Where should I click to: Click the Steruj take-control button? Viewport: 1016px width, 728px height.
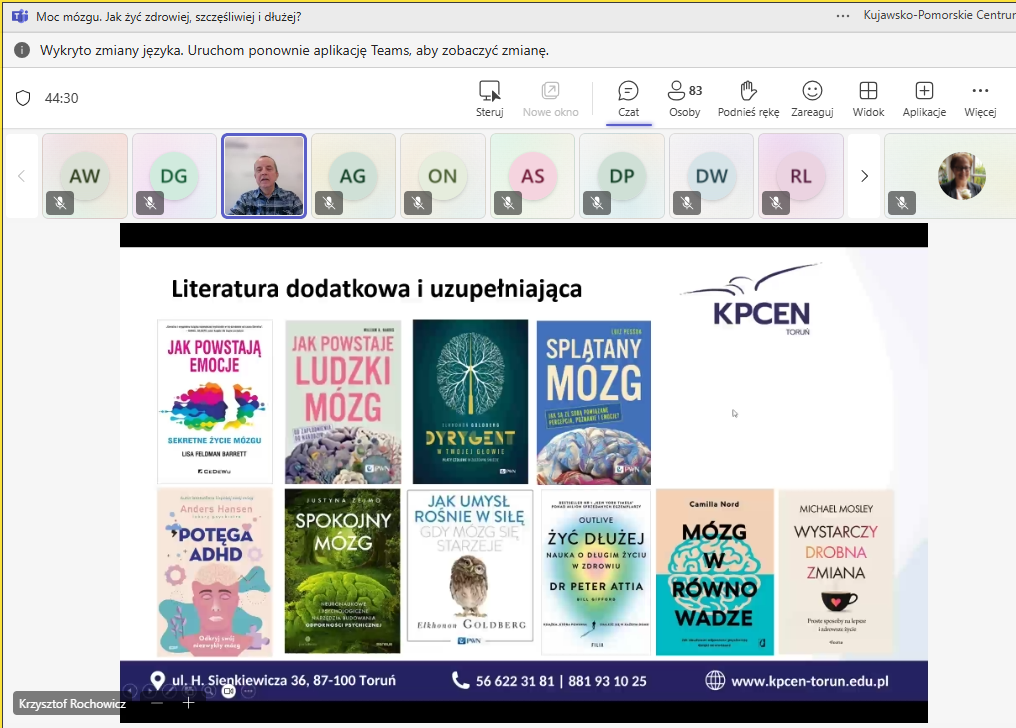coord(489,99)
